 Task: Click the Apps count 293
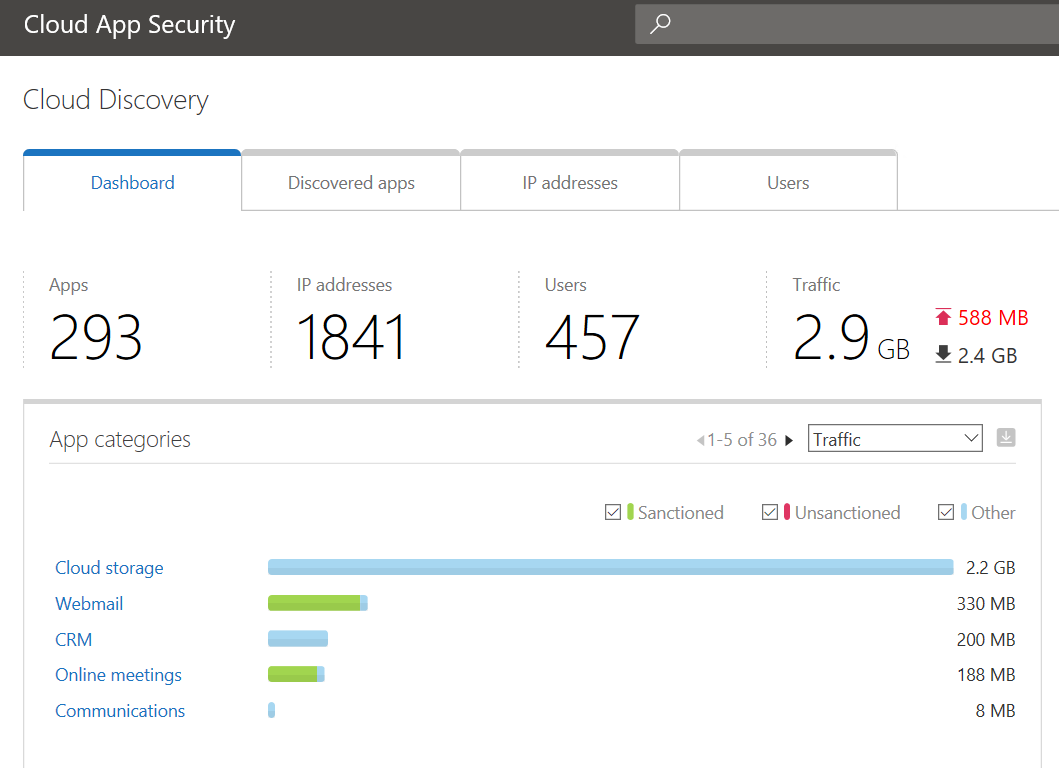coord(95,337)
